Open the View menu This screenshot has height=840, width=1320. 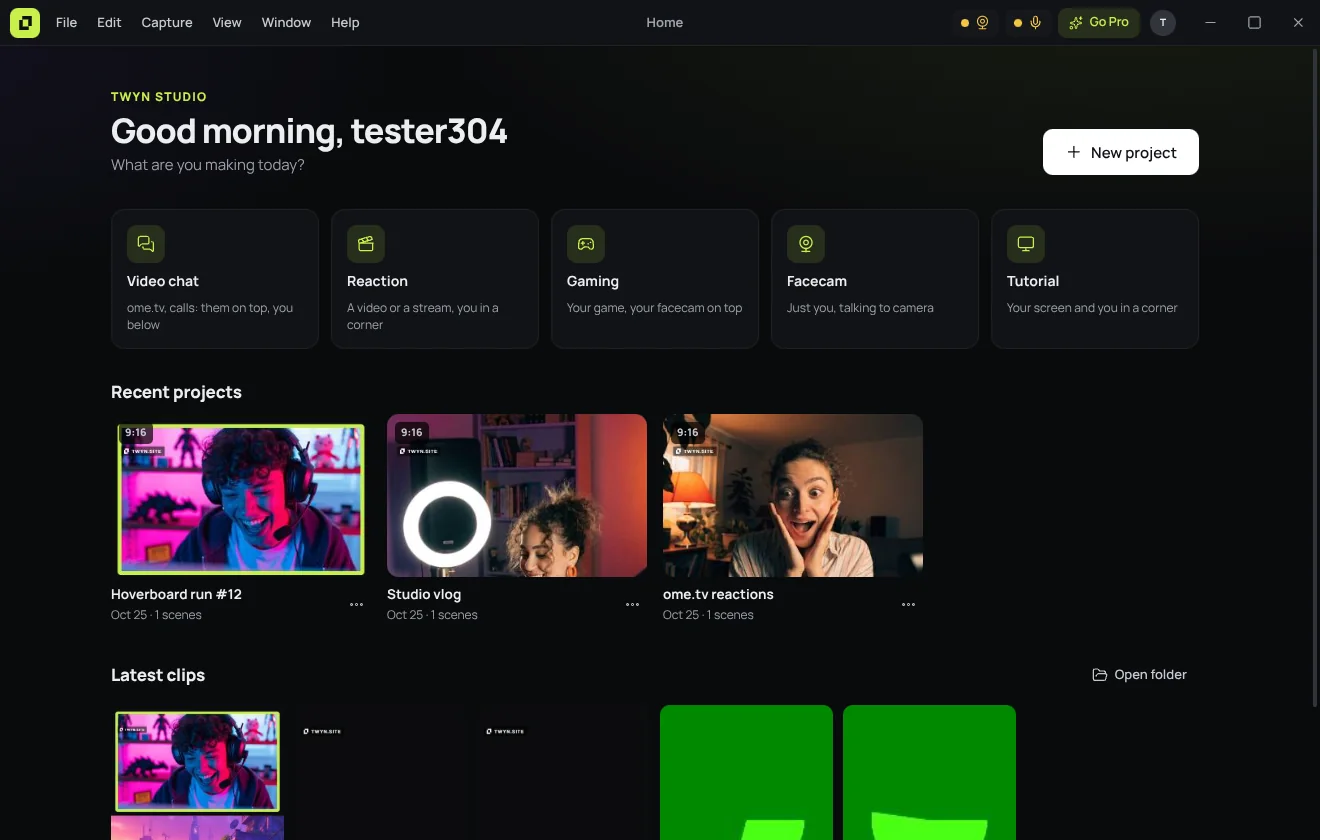click(x=227, y=23)
